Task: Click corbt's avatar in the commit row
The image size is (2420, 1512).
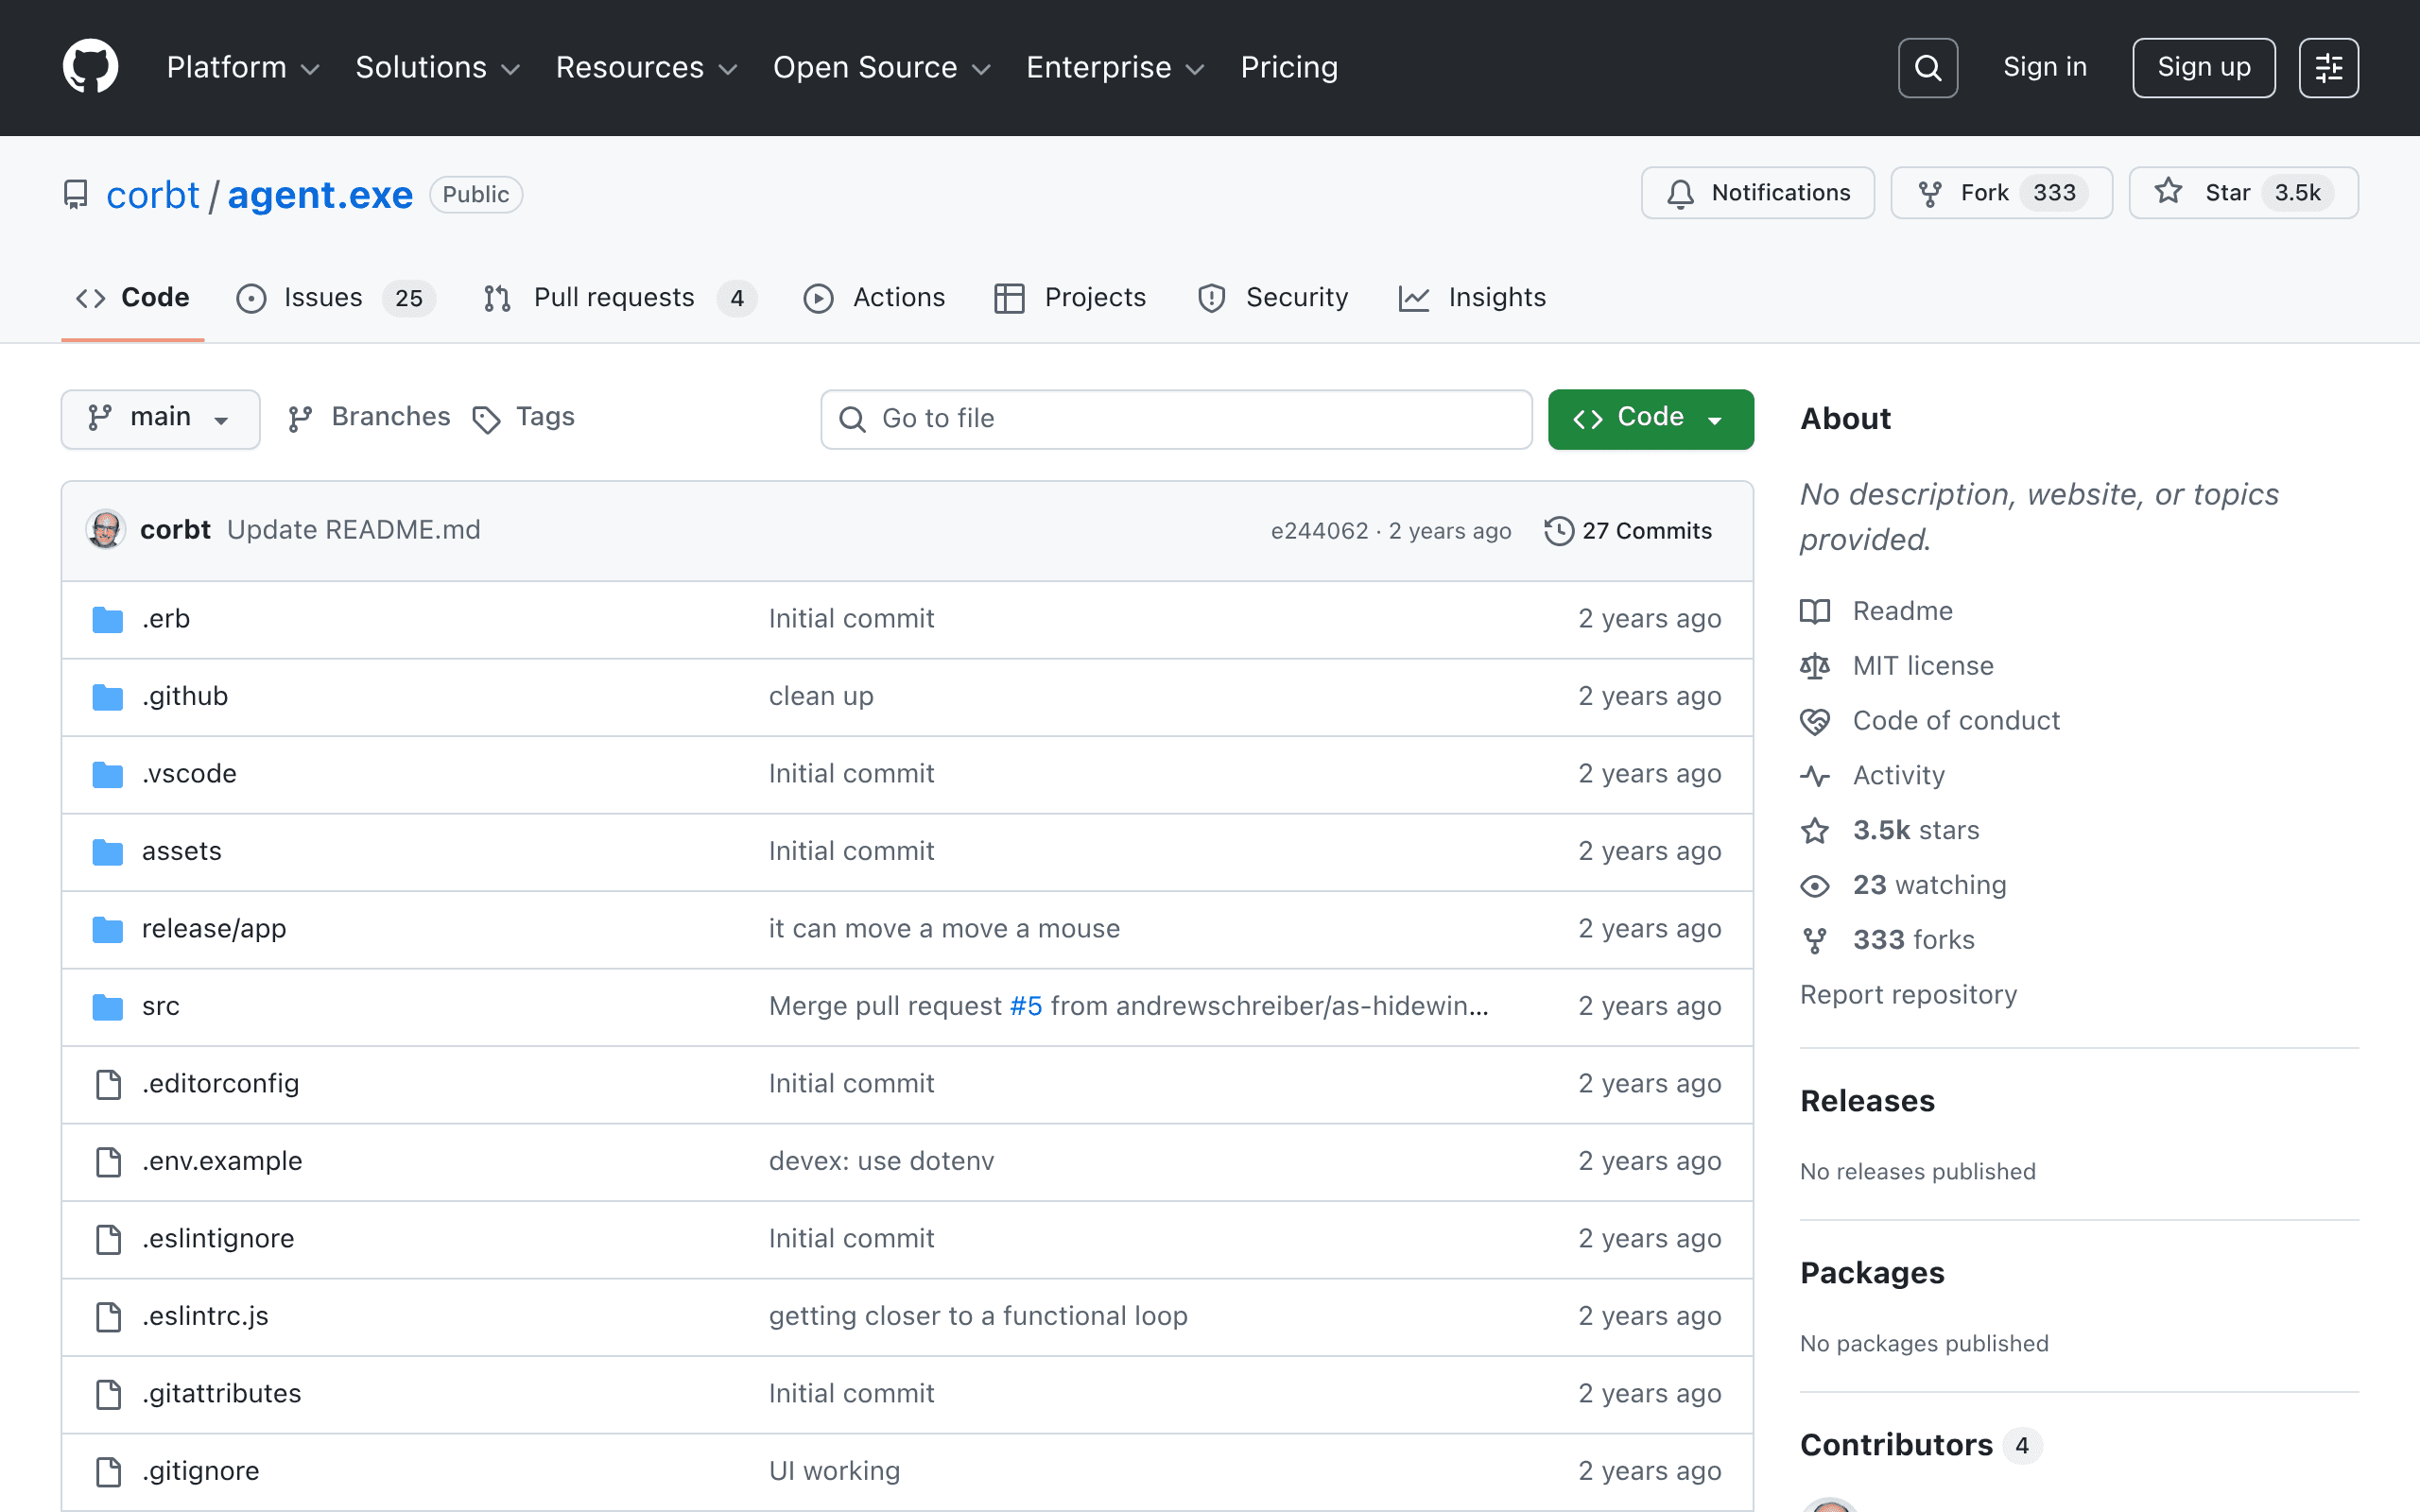Action: (x=106, y=530)
